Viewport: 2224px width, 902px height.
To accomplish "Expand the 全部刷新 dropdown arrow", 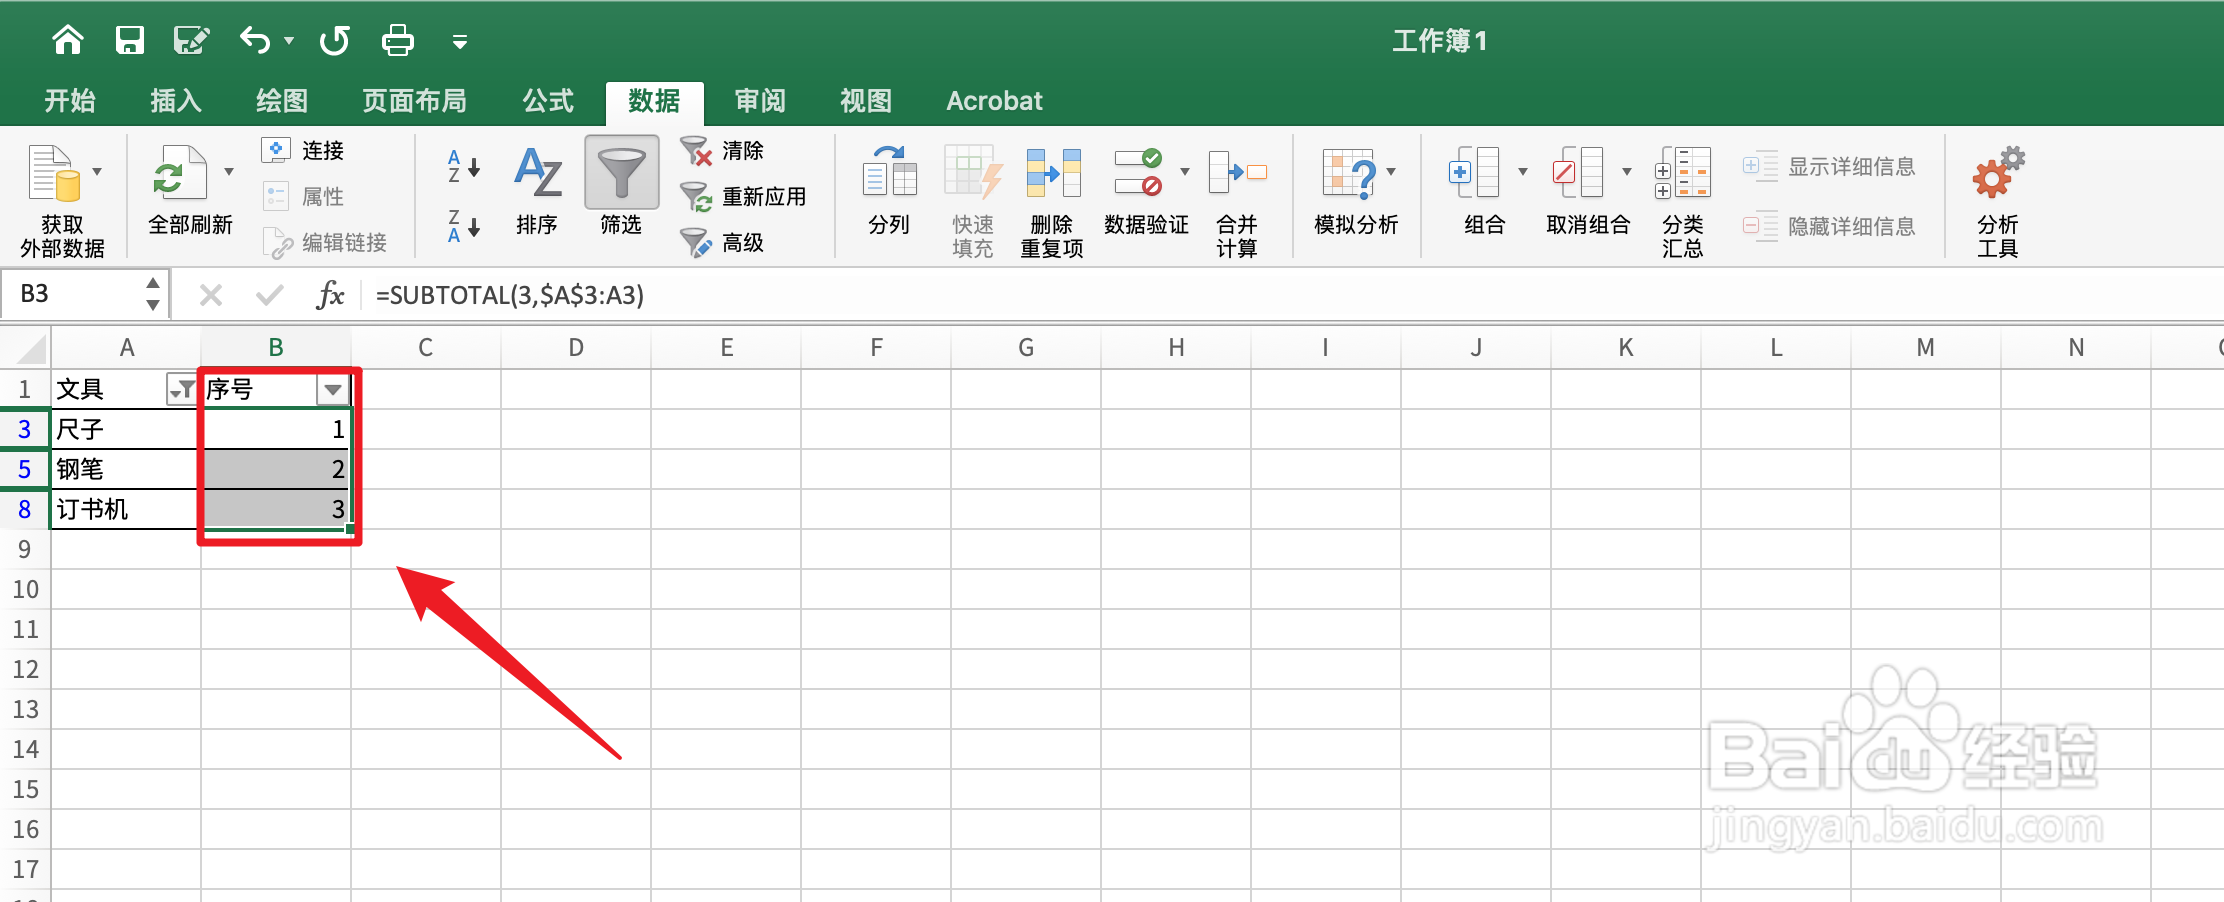I will [x=229, y=172].
